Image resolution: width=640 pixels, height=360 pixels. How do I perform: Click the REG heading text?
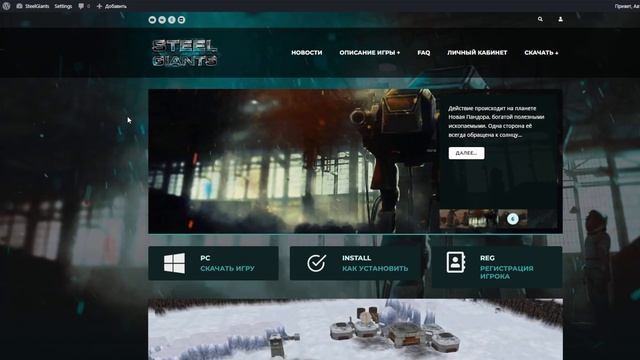click(x=487, y=258)
